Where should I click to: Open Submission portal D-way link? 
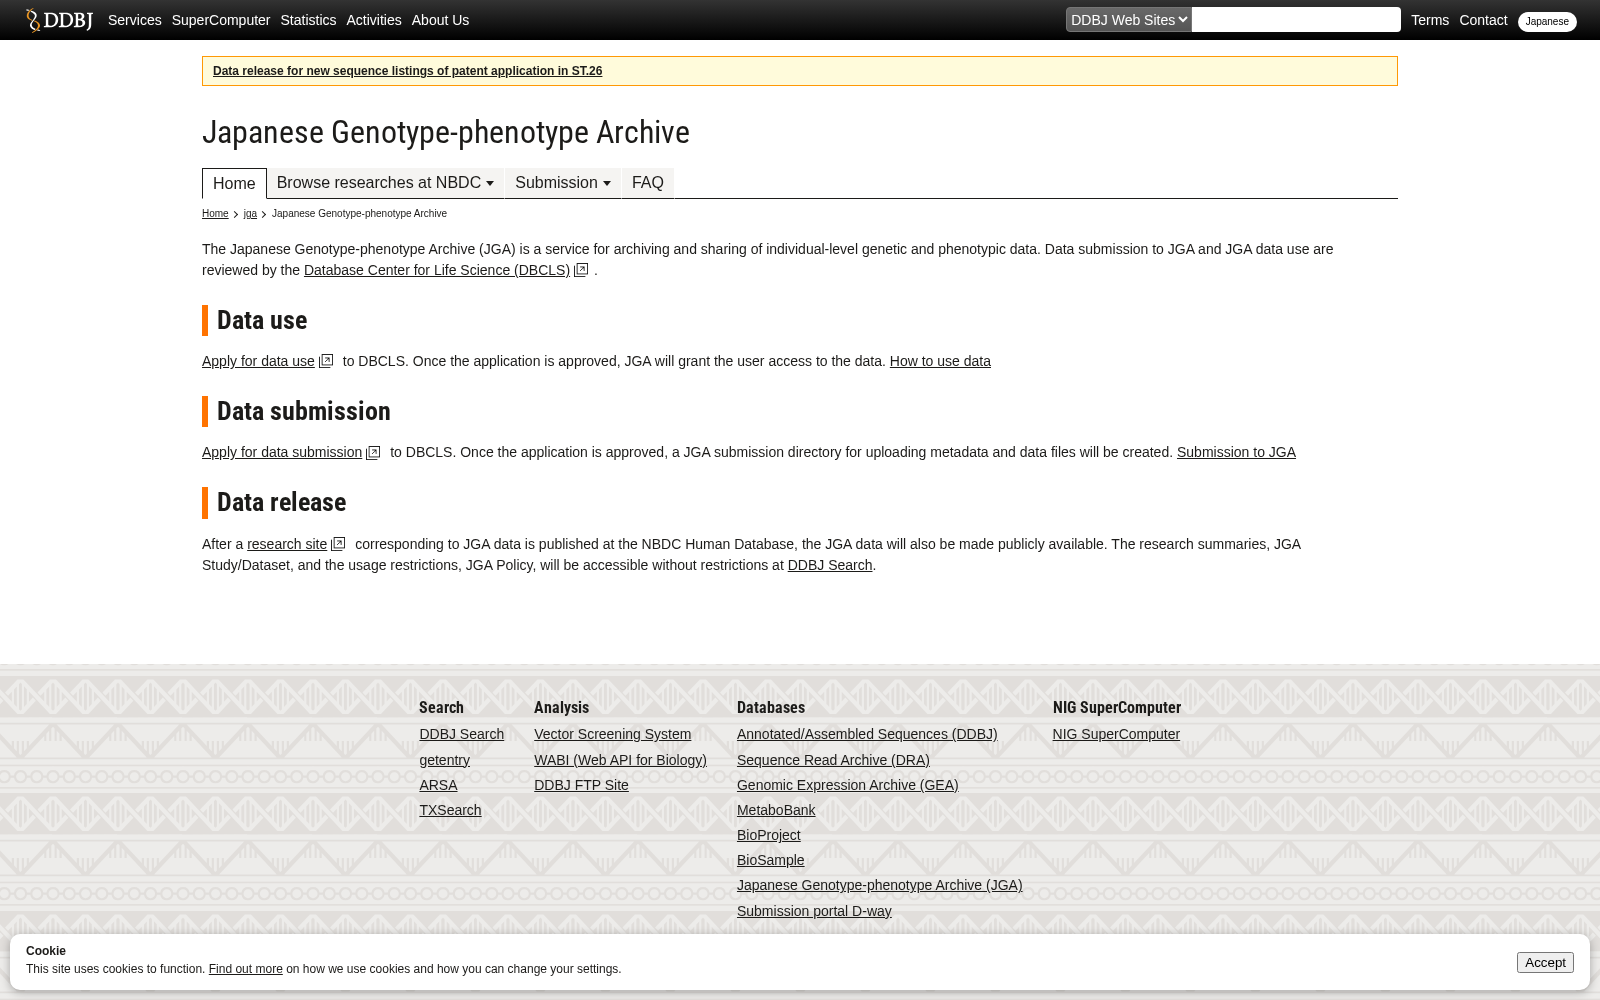[x=814, y=911]
